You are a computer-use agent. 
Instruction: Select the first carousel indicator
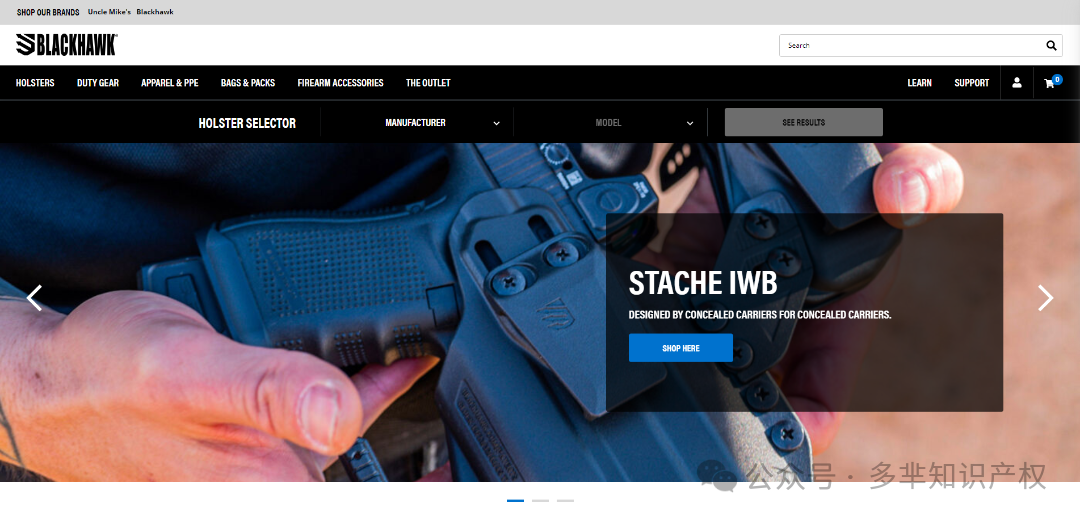(515, 500)
